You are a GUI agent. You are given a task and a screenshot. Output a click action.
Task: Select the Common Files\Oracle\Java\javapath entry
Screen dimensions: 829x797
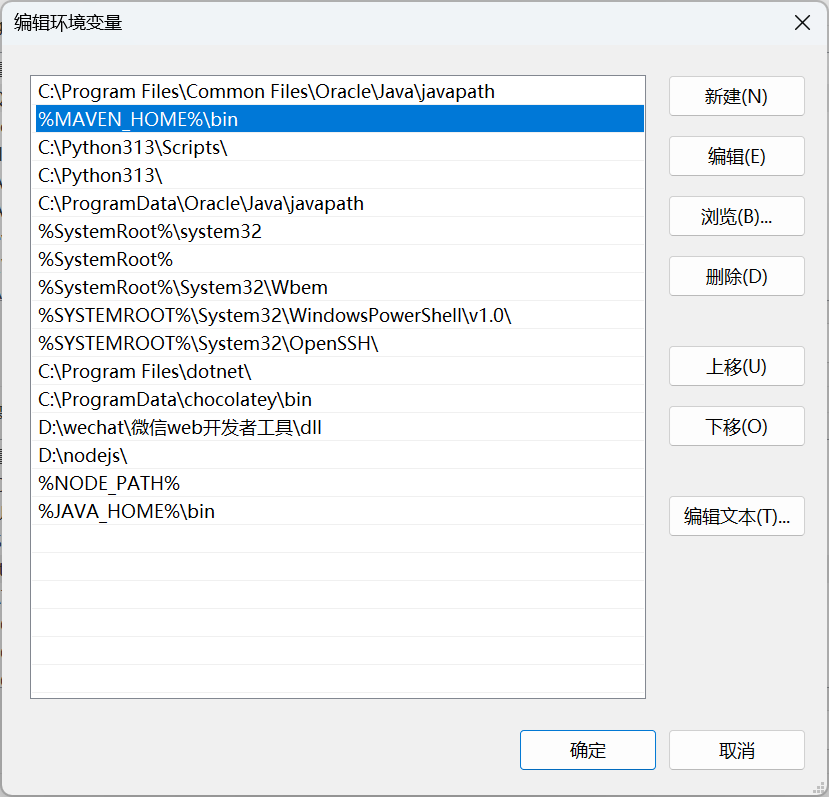[x=338, y=91]
